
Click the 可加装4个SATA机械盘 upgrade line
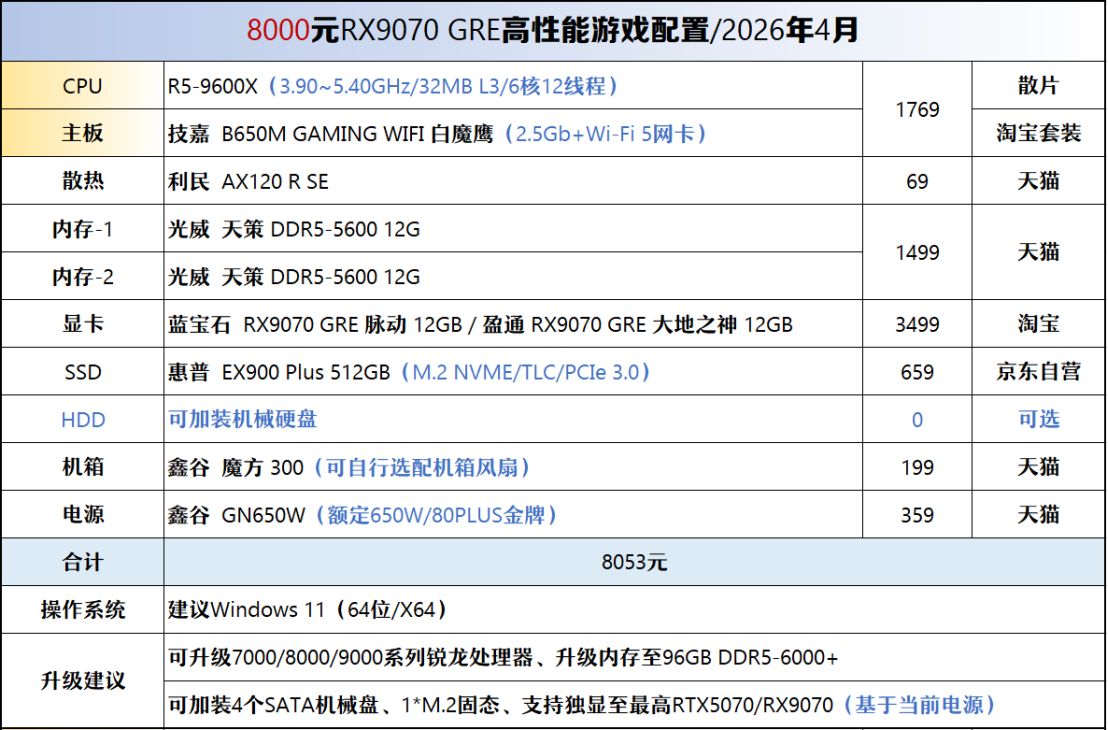[x=635, y=704]
